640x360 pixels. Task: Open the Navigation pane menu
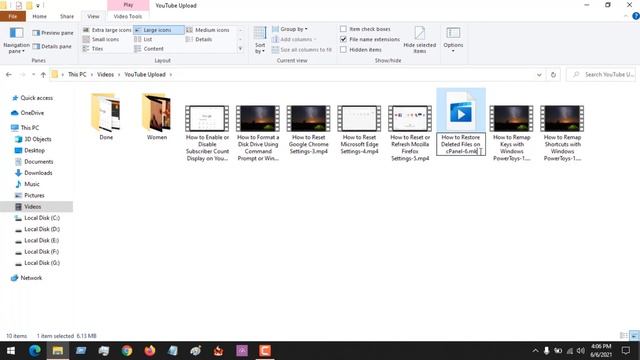click(16, 41)
